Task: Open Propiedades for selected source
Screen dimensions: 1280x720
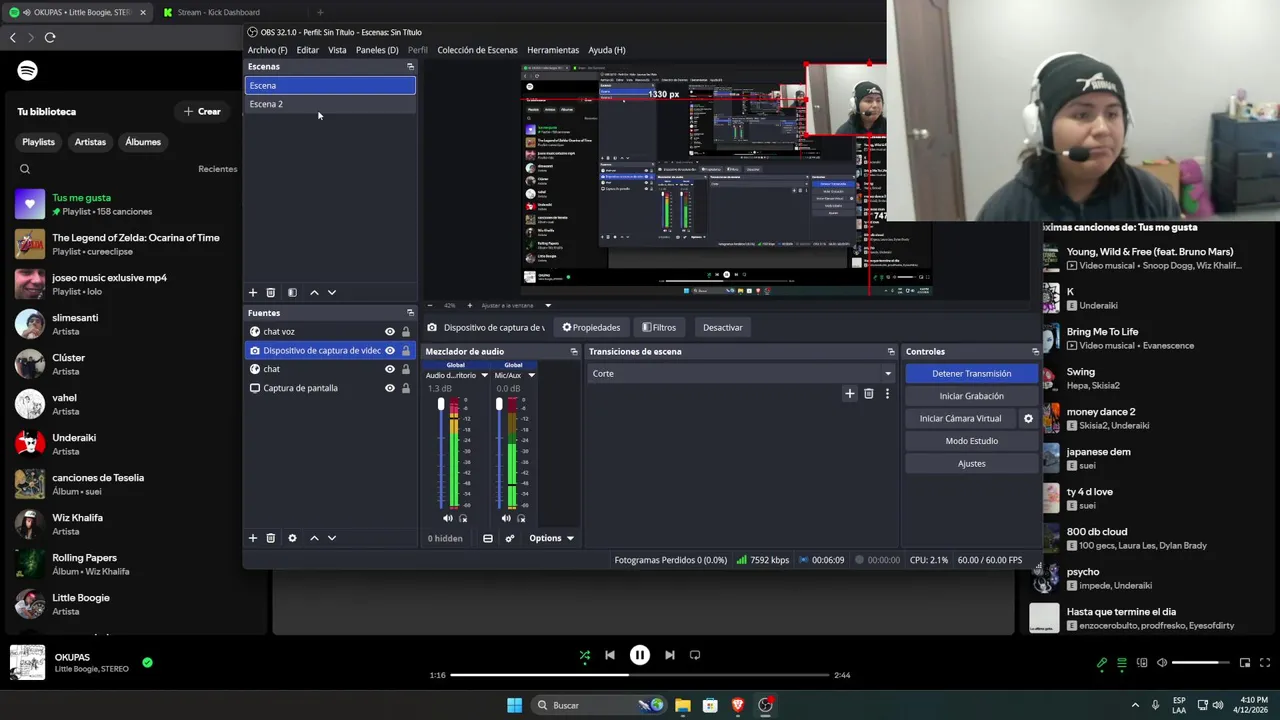Action: coord(591,328)
